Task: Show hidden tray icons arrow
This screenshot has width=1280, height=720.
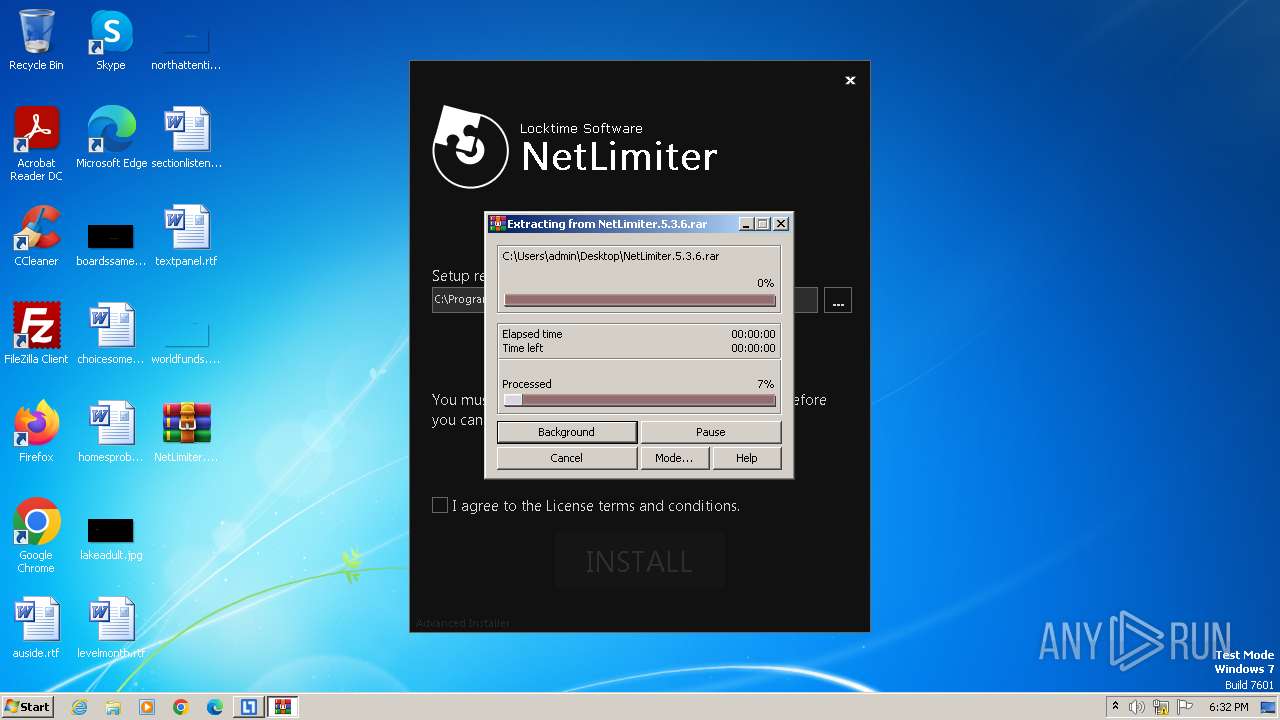Action: click(x=1115, y=707)
